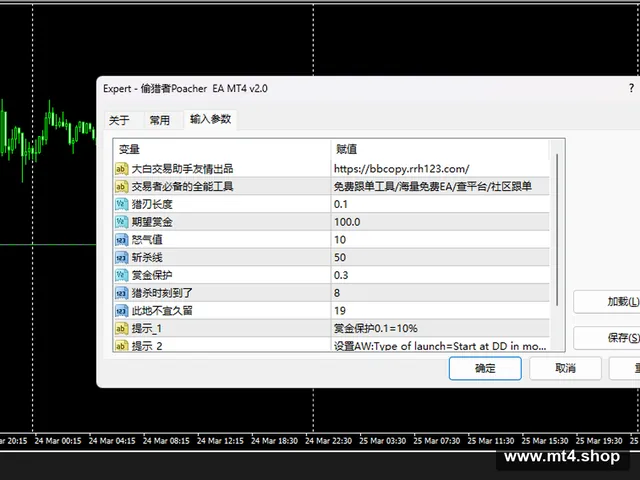Click the 25 Mar 03:30 chart time label

[382, 441]
